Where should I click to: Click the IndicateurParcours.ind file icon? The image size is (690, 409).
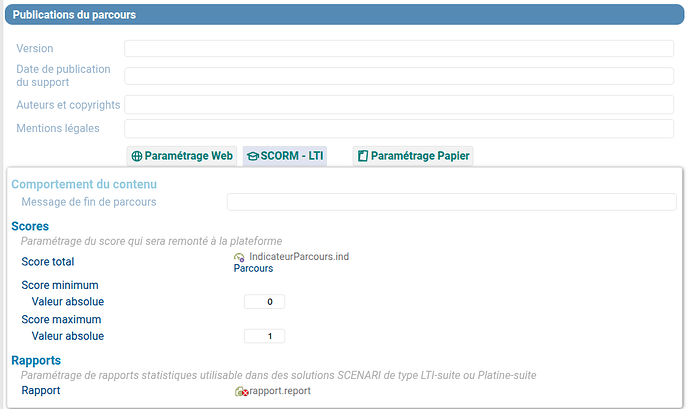coord(239,258)
